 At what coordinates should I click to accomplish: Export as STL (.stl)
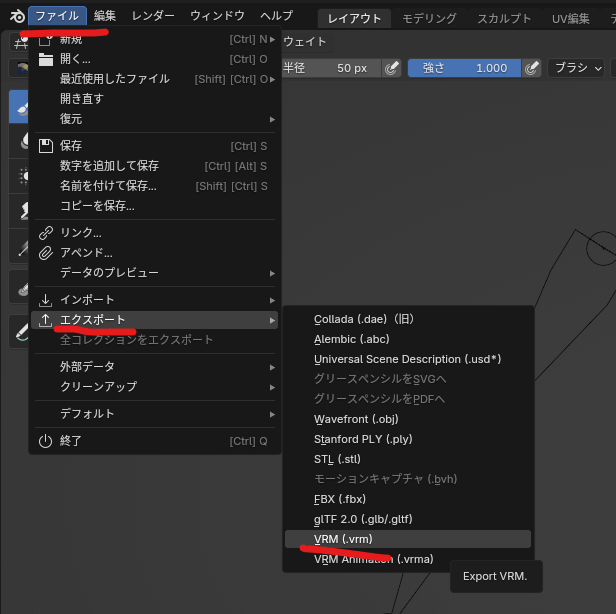pos(408,459)
